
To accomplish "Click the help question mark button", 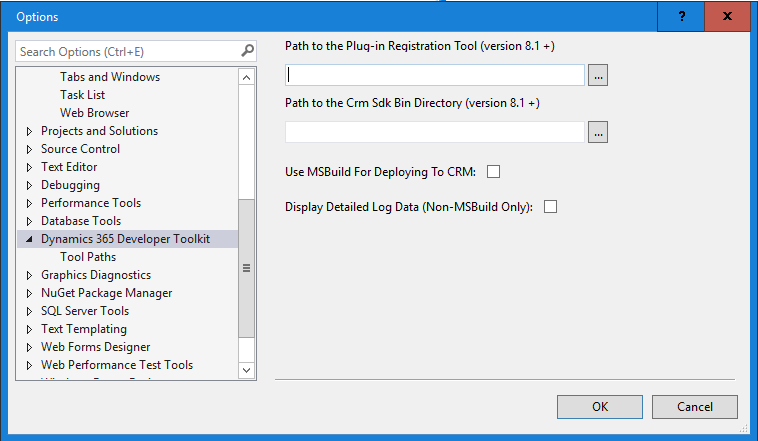I will point(681,16).
